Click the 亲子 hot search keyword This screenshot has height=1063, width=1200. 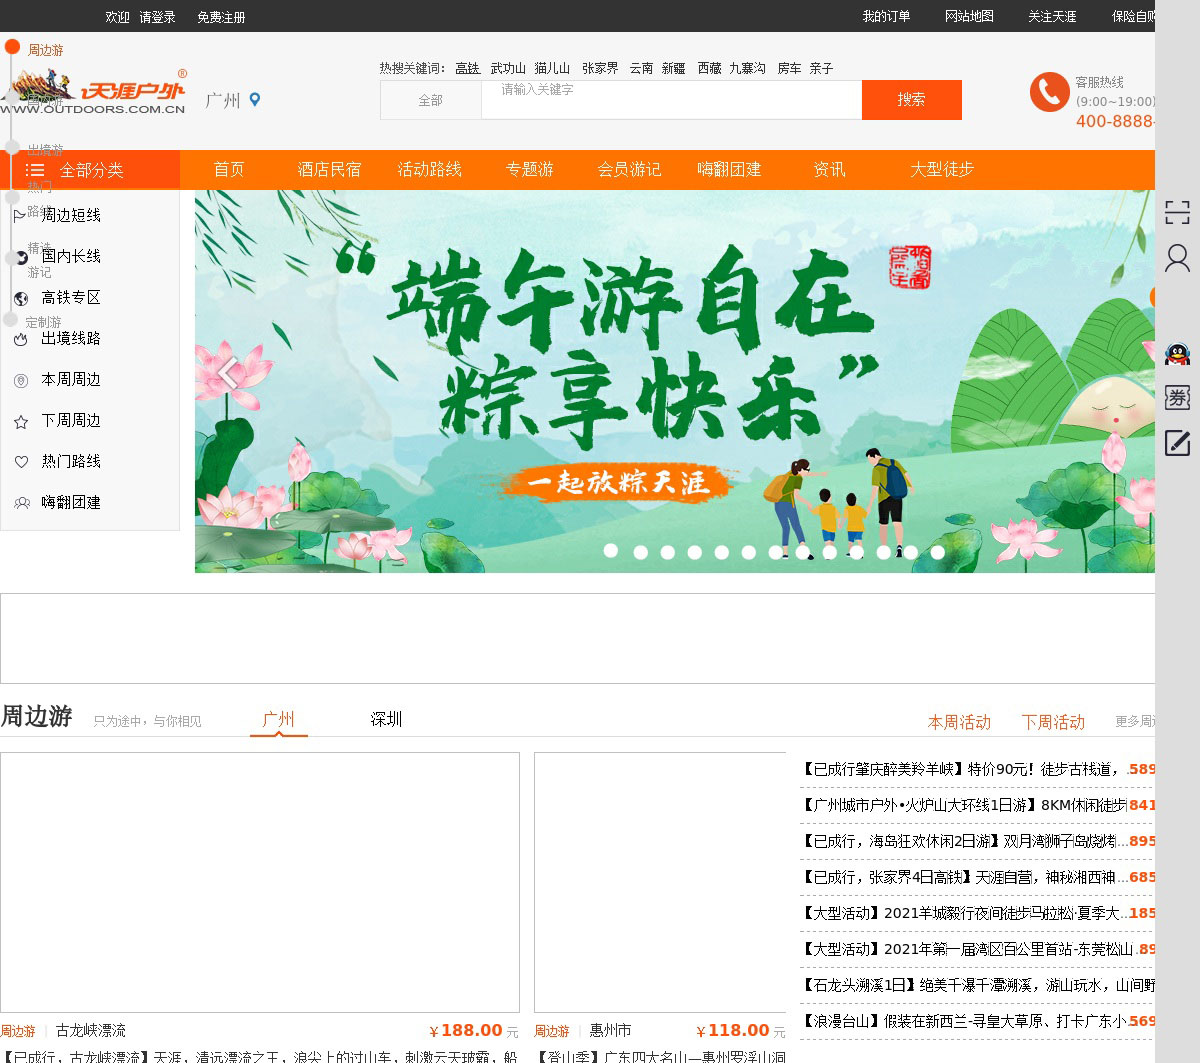coord(821,69)
